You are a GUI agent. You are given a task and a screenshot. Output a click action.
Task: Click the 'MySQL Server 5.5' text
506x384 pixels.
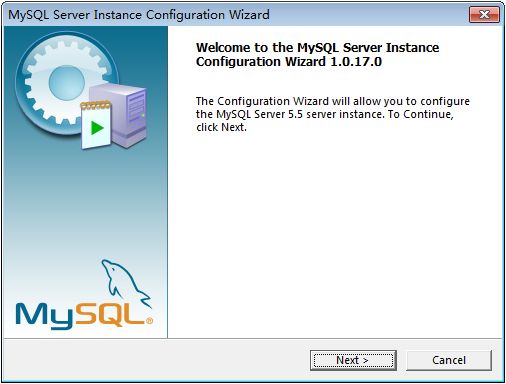(x=259, y=114)
